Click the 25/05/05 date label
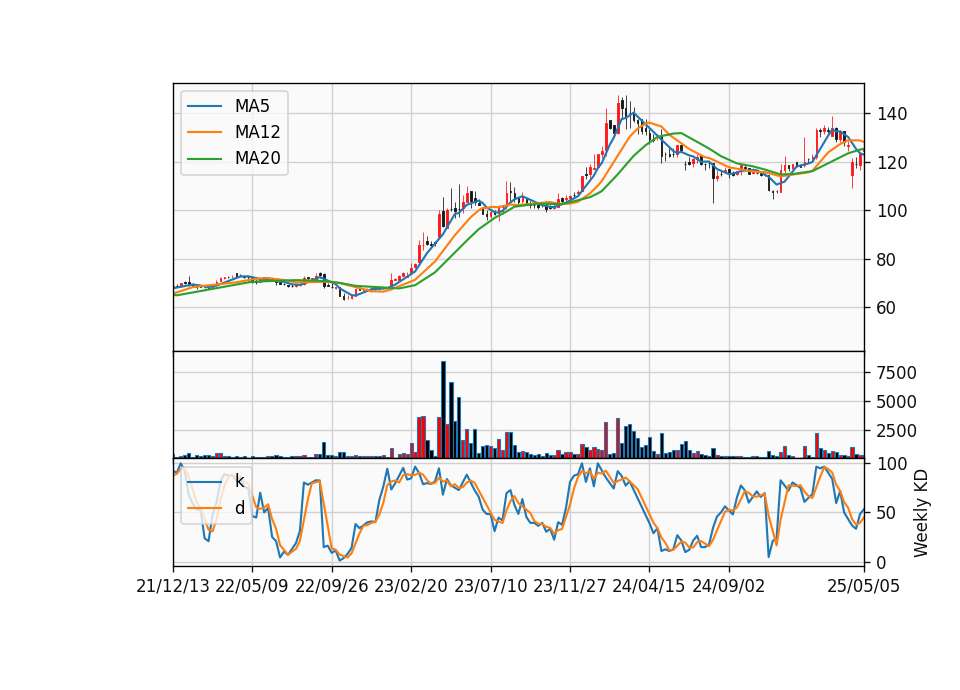Image resolution: width=960 pixels, height=690 pixels. [864, 587]
